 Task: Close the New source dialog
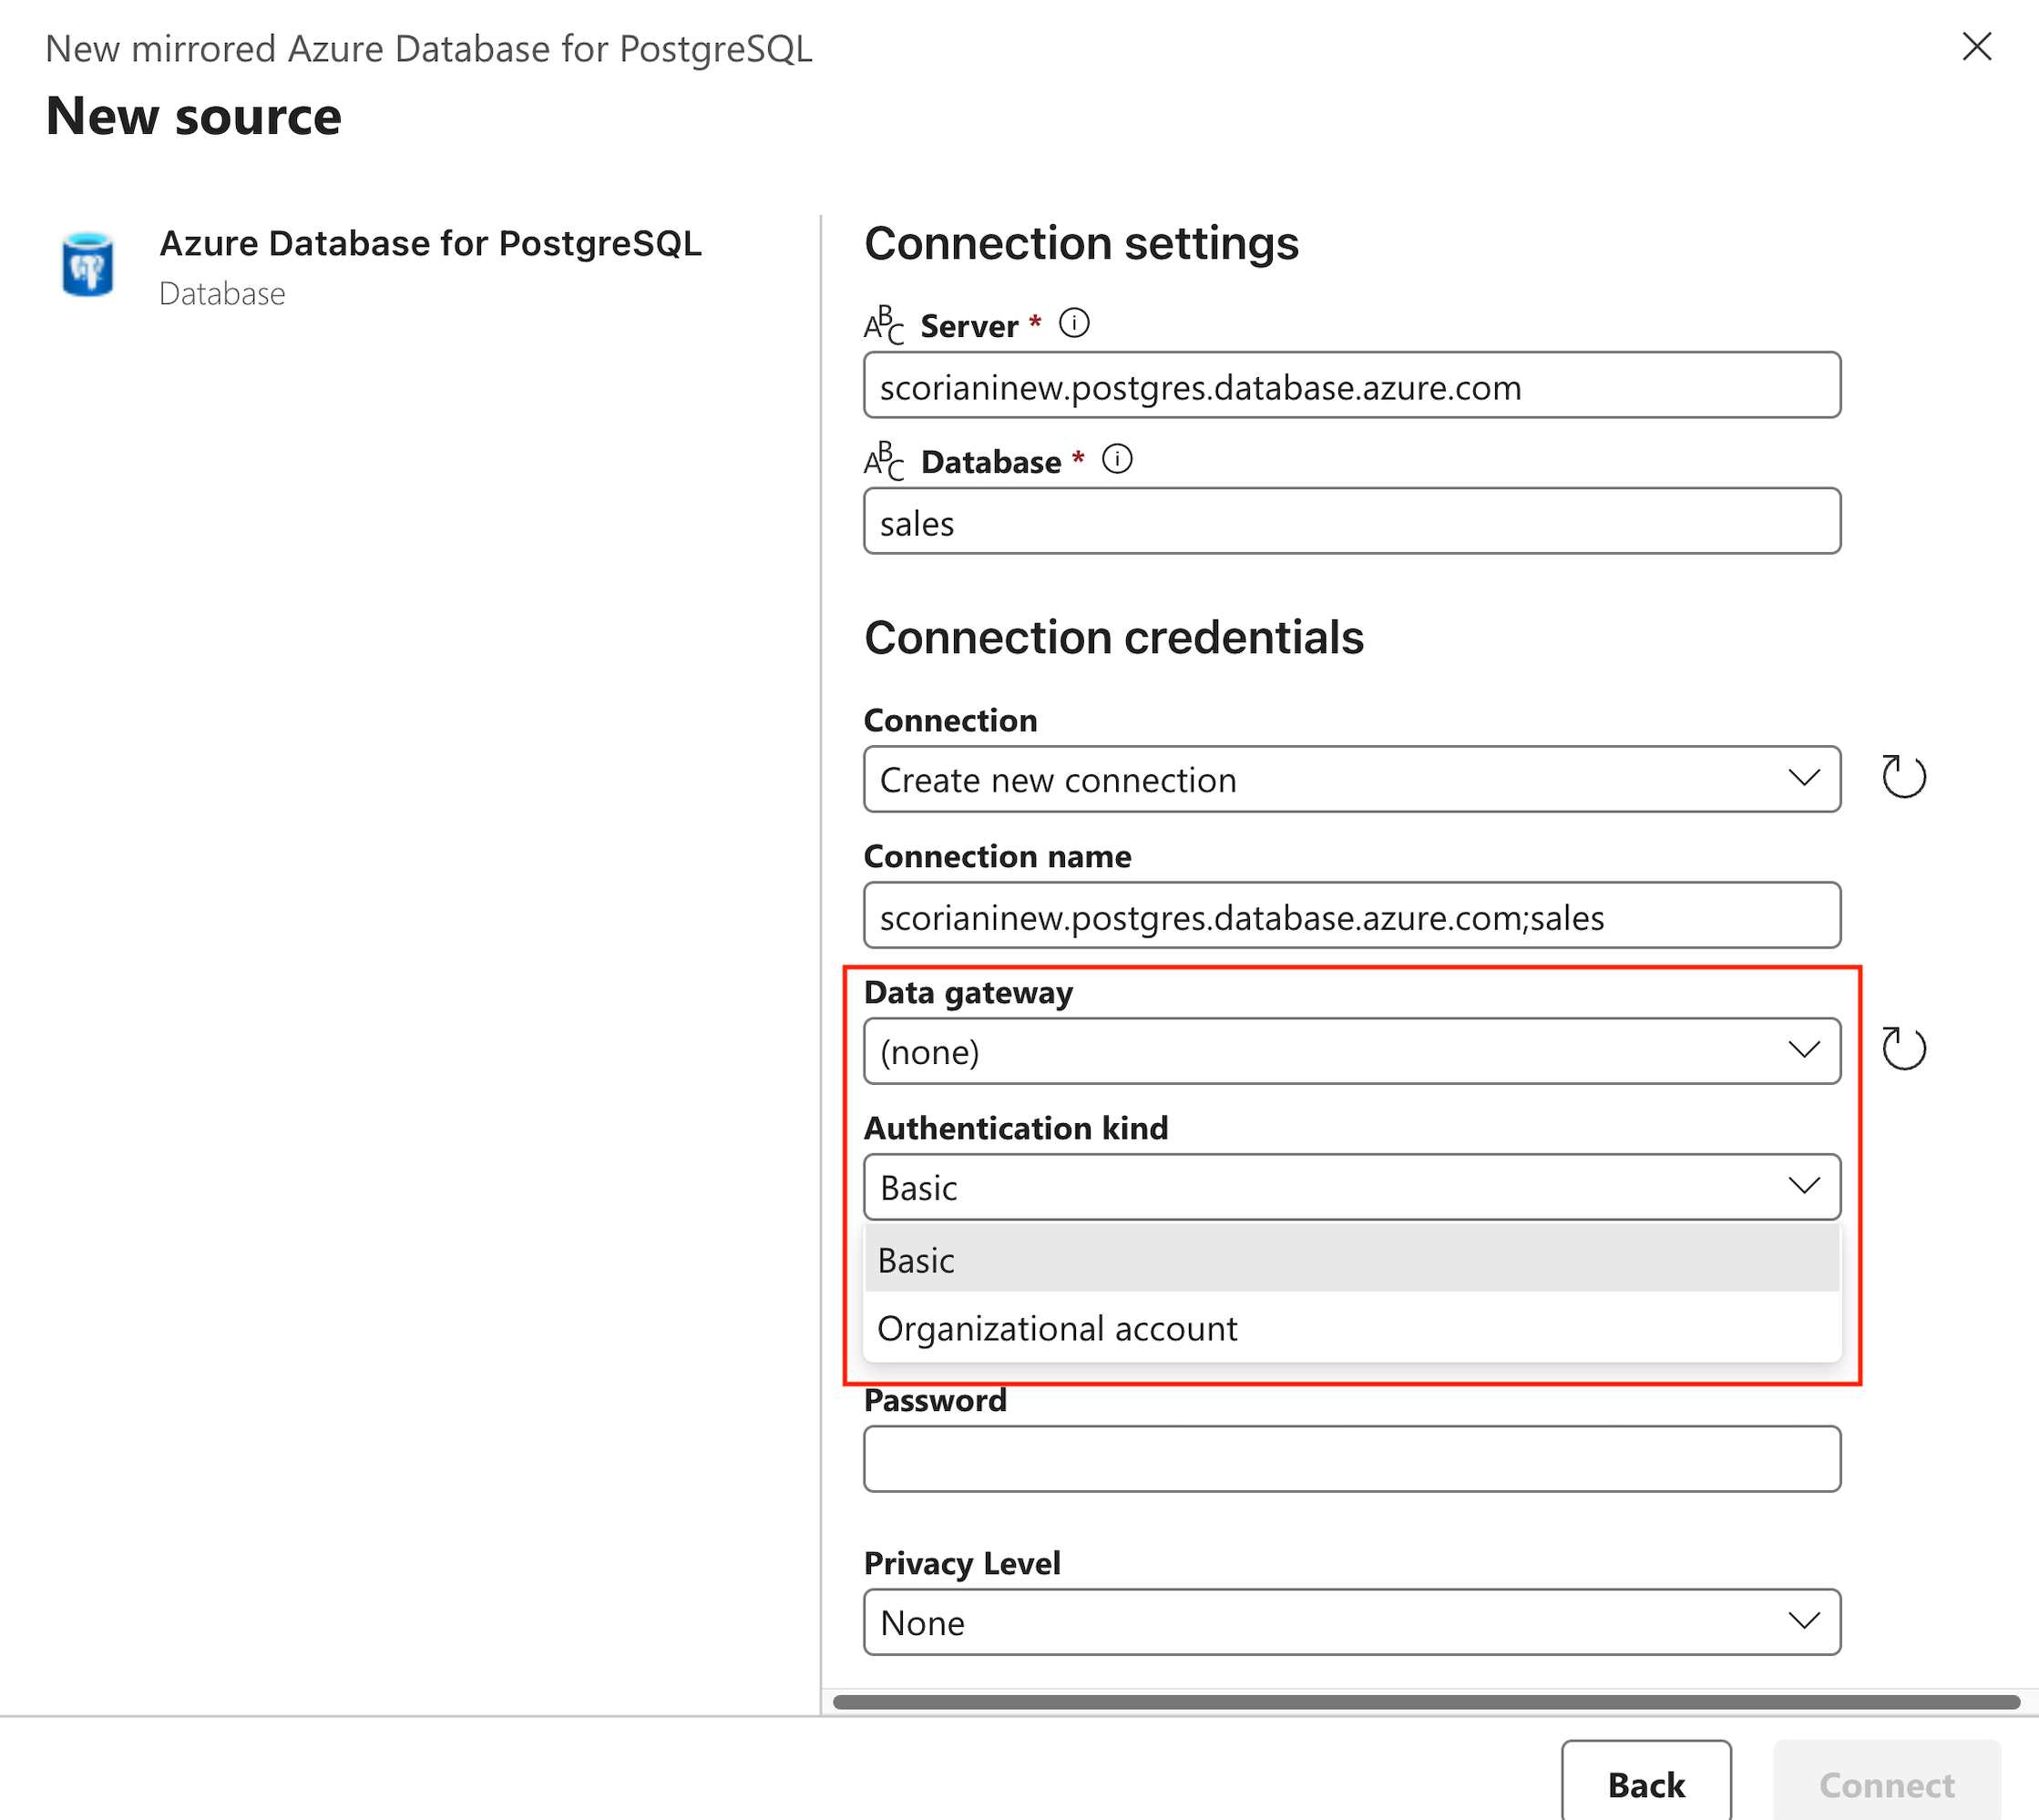(1976, 46)
